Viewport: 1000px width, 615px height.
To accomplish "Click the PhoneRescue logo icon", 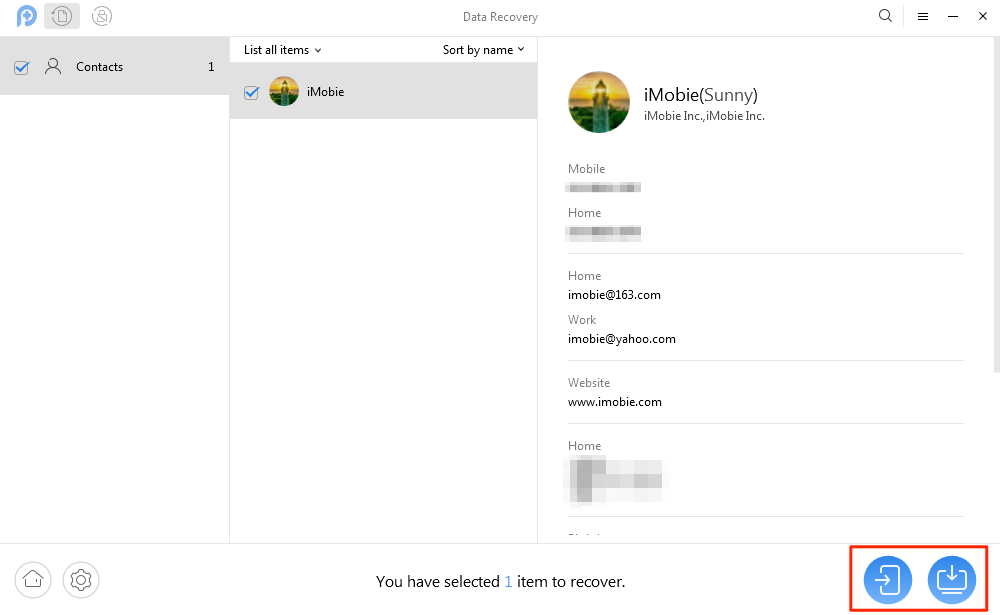I will click(x=27, y=16).
